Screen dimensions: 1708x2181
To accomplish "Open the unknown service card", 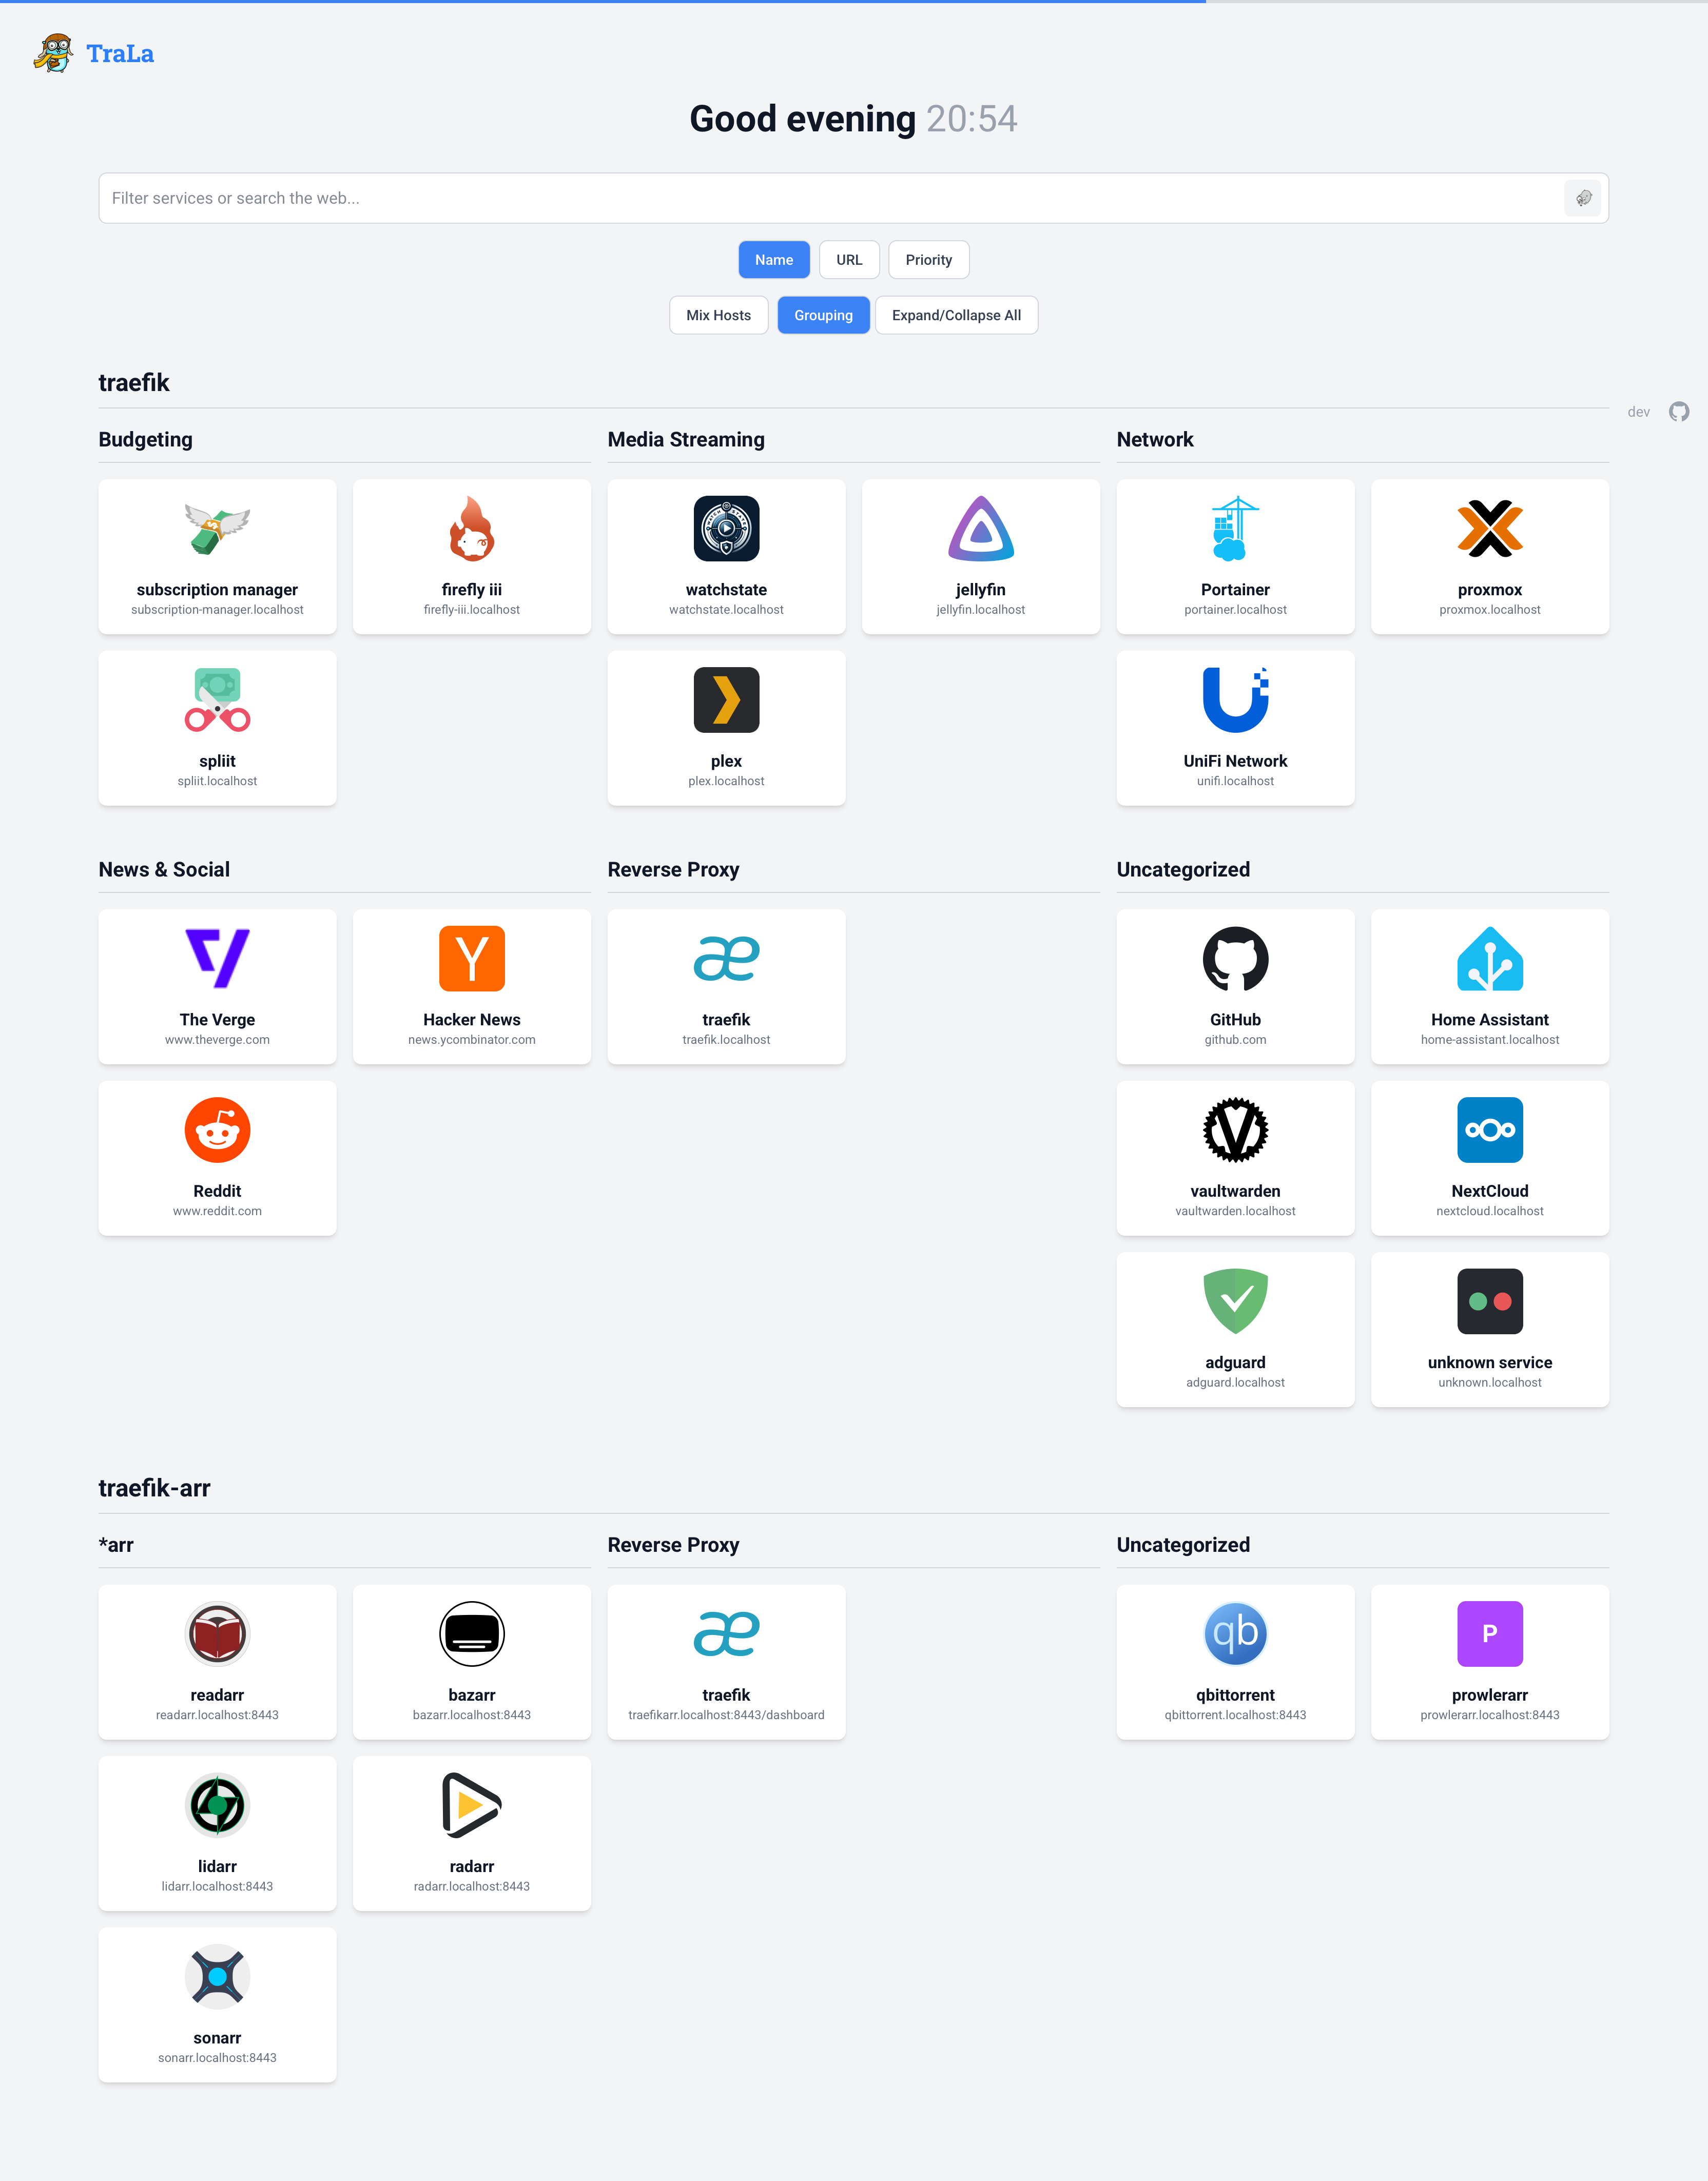I will click(1490, 1330).
